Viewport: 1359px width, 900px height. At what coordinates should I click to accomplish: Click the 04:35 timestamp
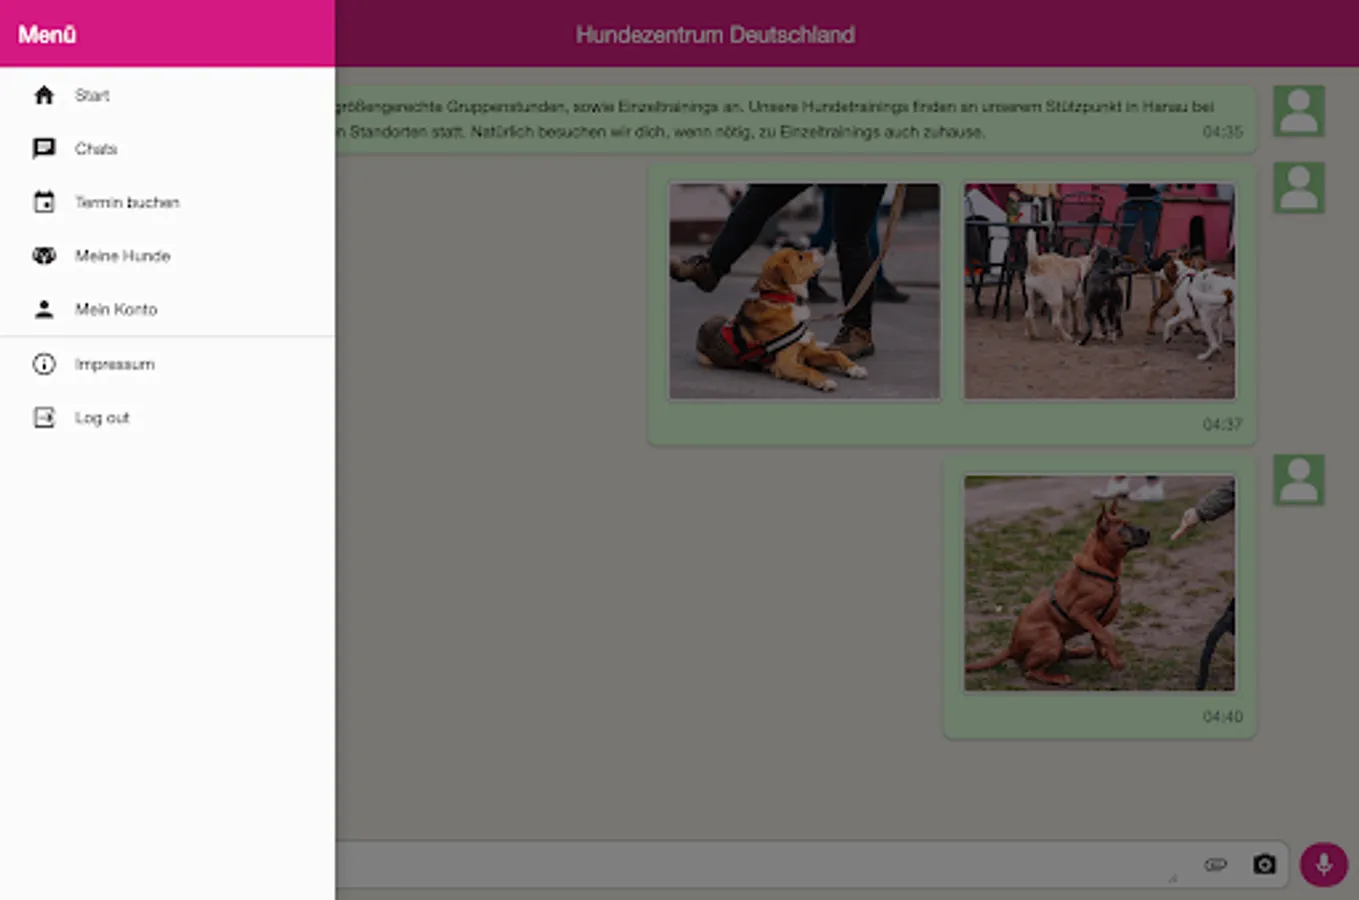tap(1222, 132)
